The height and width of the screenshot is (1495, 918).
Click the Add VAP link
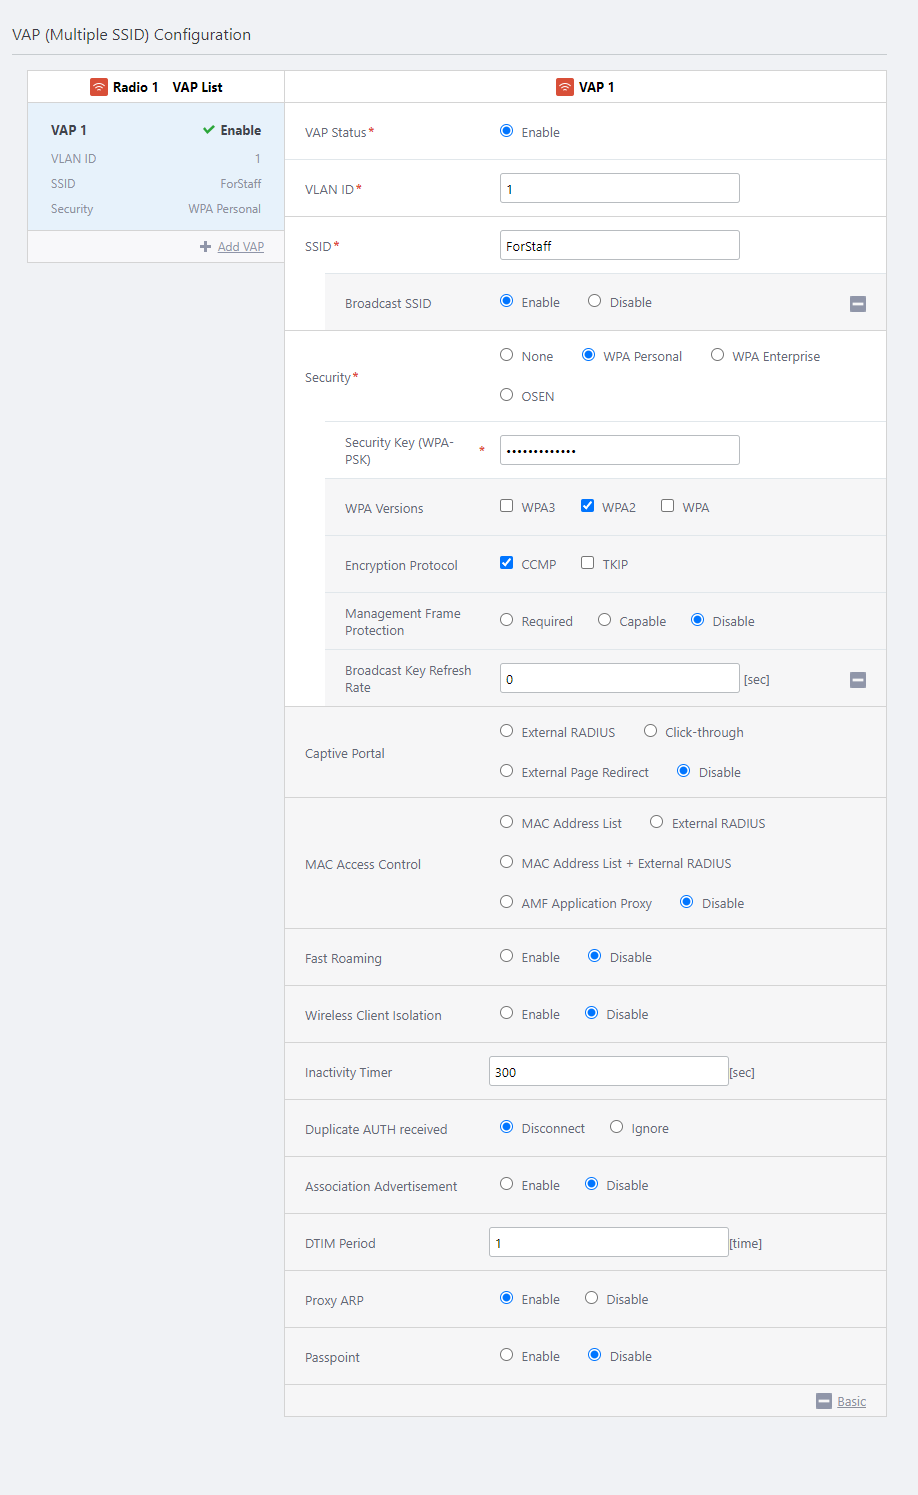coord(241,247)
